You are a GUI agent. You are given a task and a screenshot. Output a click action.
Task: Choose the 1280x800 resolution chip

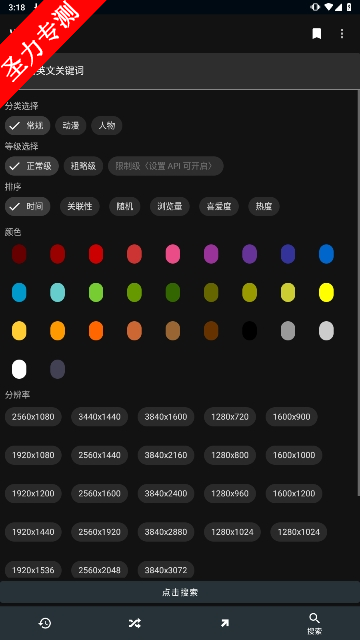(230, 455)
